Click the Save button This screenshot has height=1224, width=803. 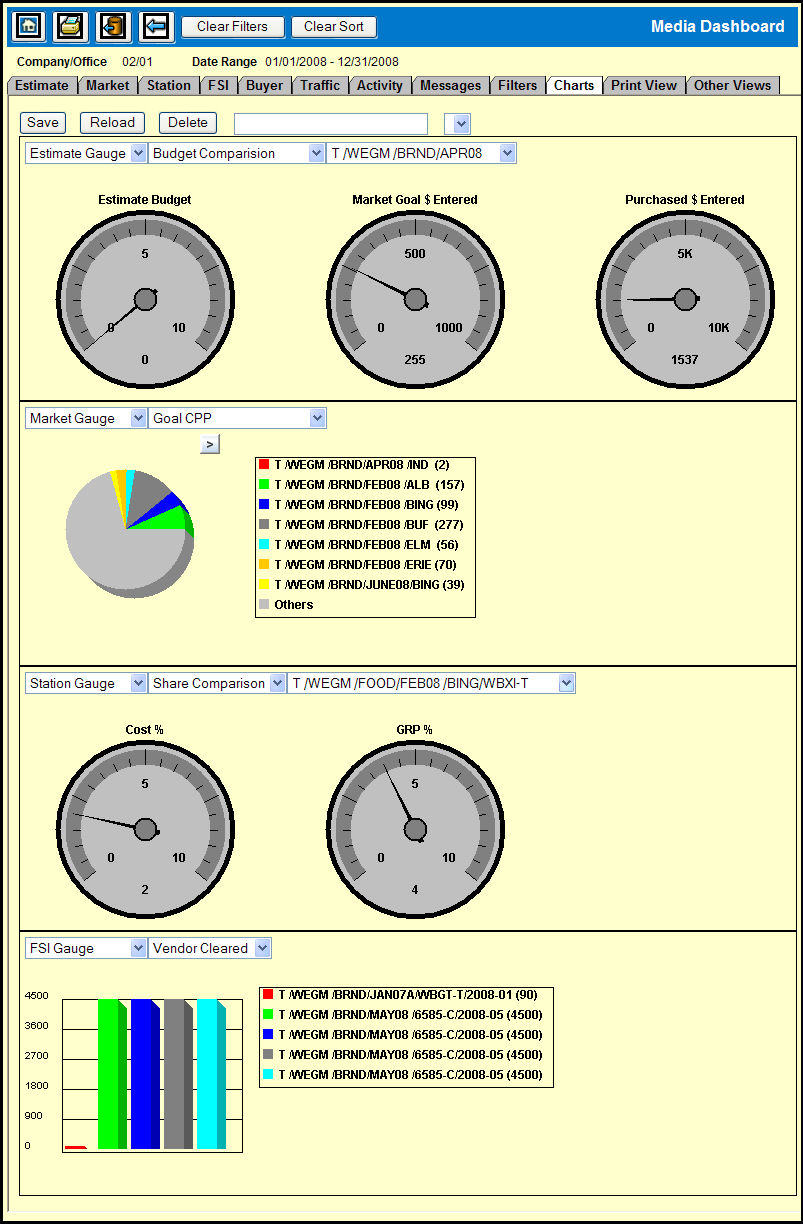[43, 122]
